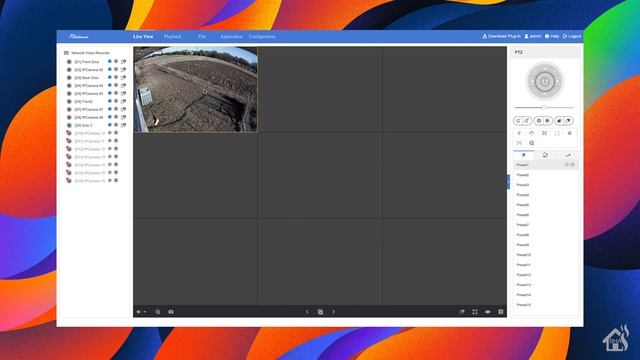The image size is (640, 360).
Task: Open stream type selector for IPCamera 02
Action: click(x=123, y=70)
